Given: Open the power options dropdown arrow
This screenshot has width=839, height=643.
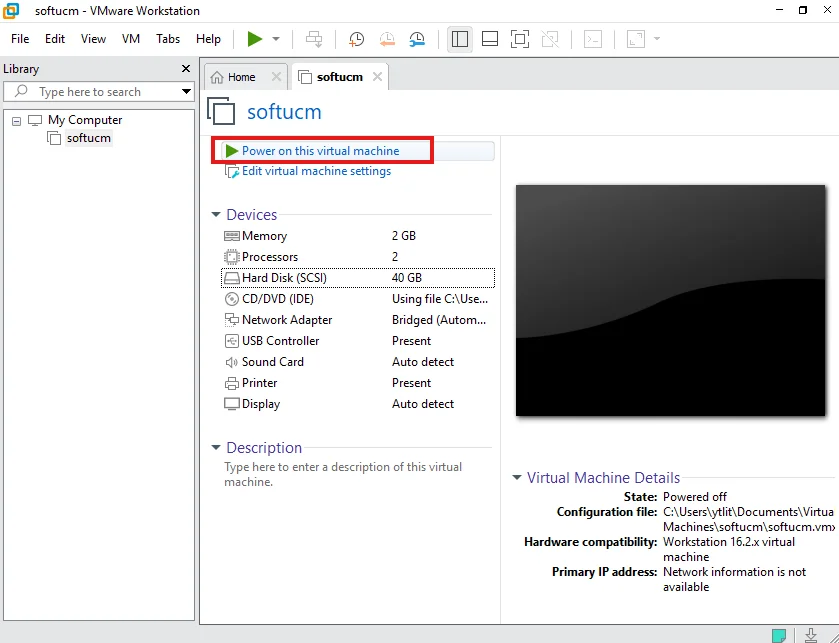Looking at the screenshot, I should click(276, 39).
